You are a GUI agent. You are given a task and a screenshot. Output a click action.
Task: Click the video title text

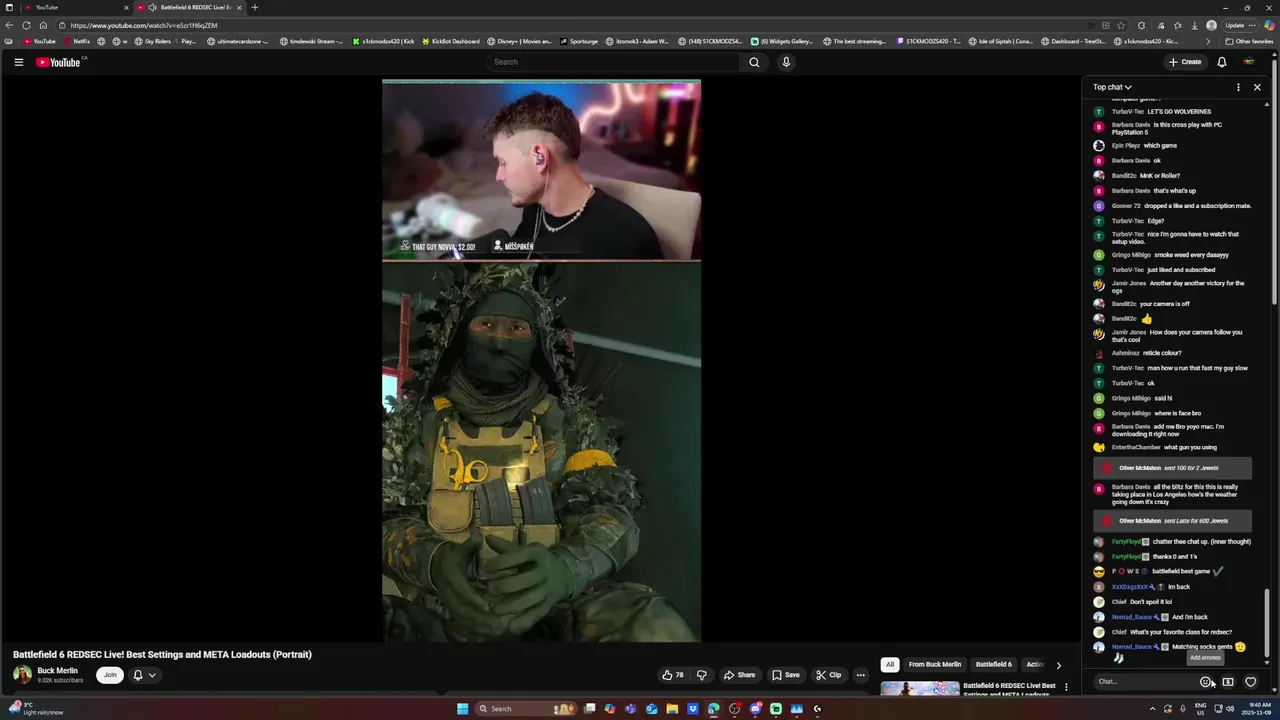click(162, 655)
